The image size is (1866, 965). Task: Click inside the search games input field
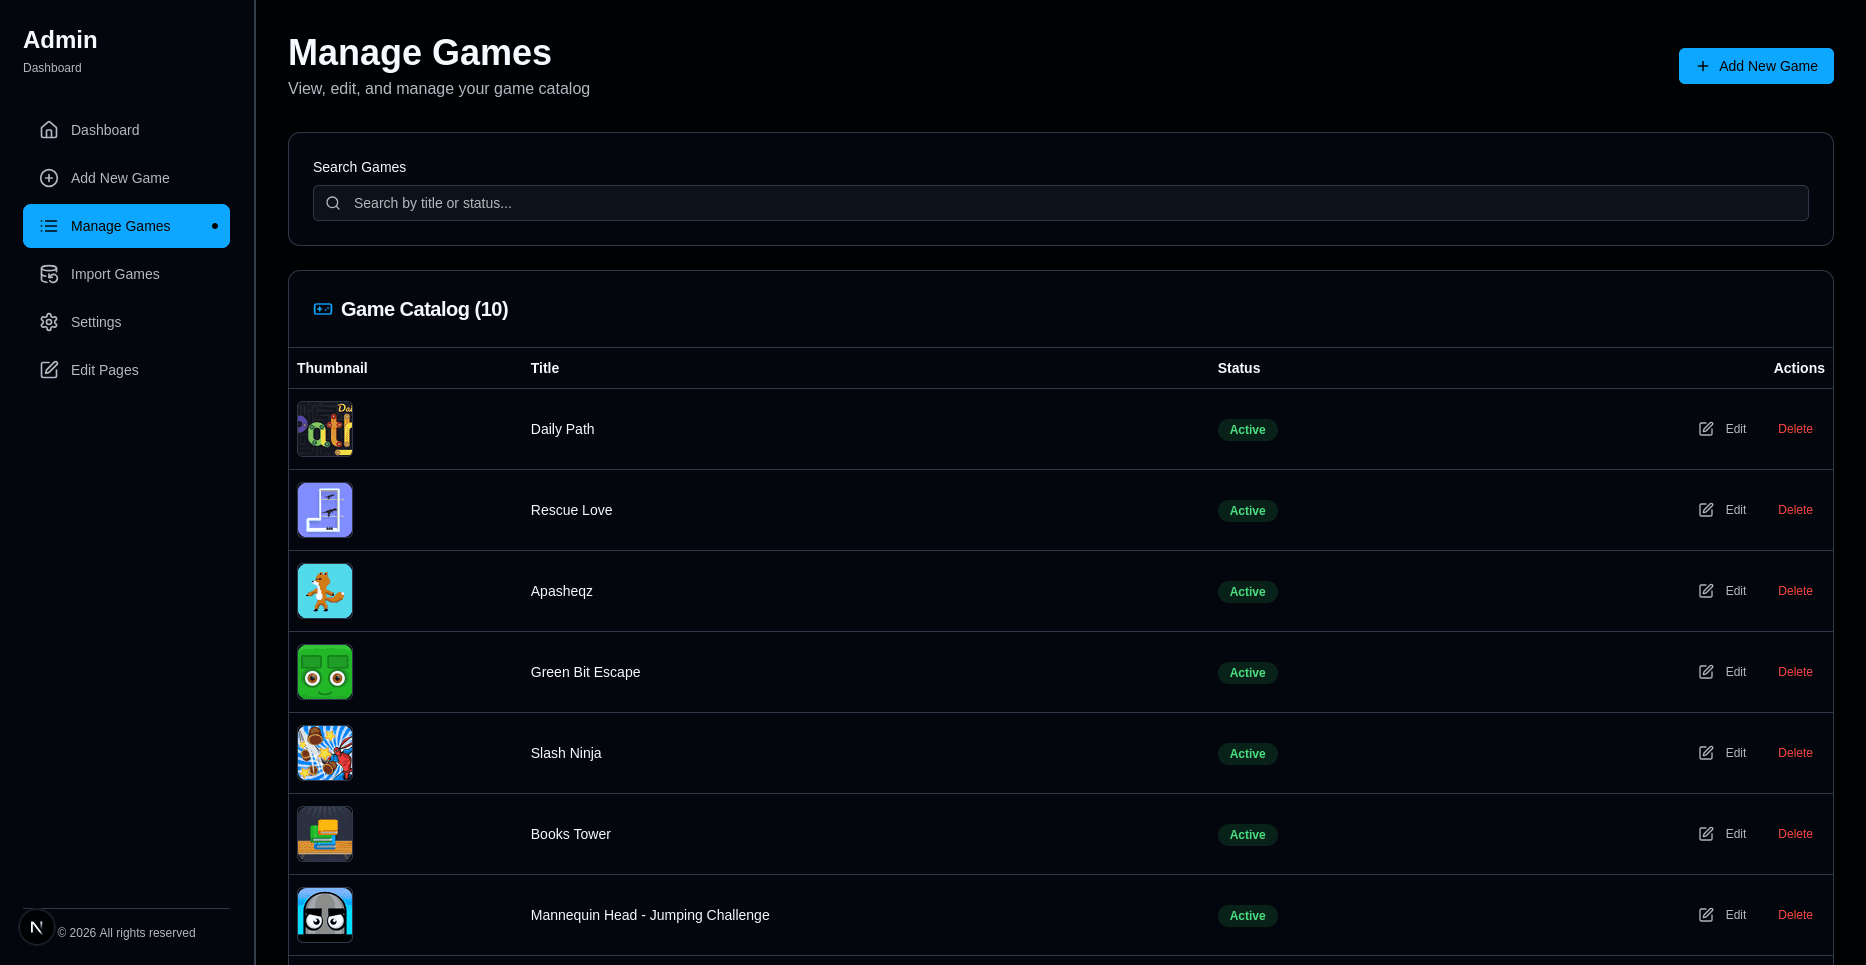pos(1060,203)
